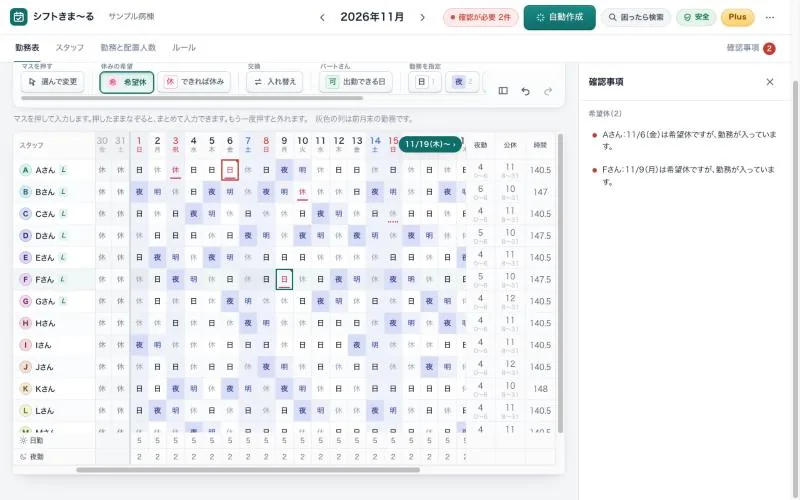Click Aさん's red-outlined cell on day 6
The width and height of the screenshot is (800, 500).
[x=230, y=170]
